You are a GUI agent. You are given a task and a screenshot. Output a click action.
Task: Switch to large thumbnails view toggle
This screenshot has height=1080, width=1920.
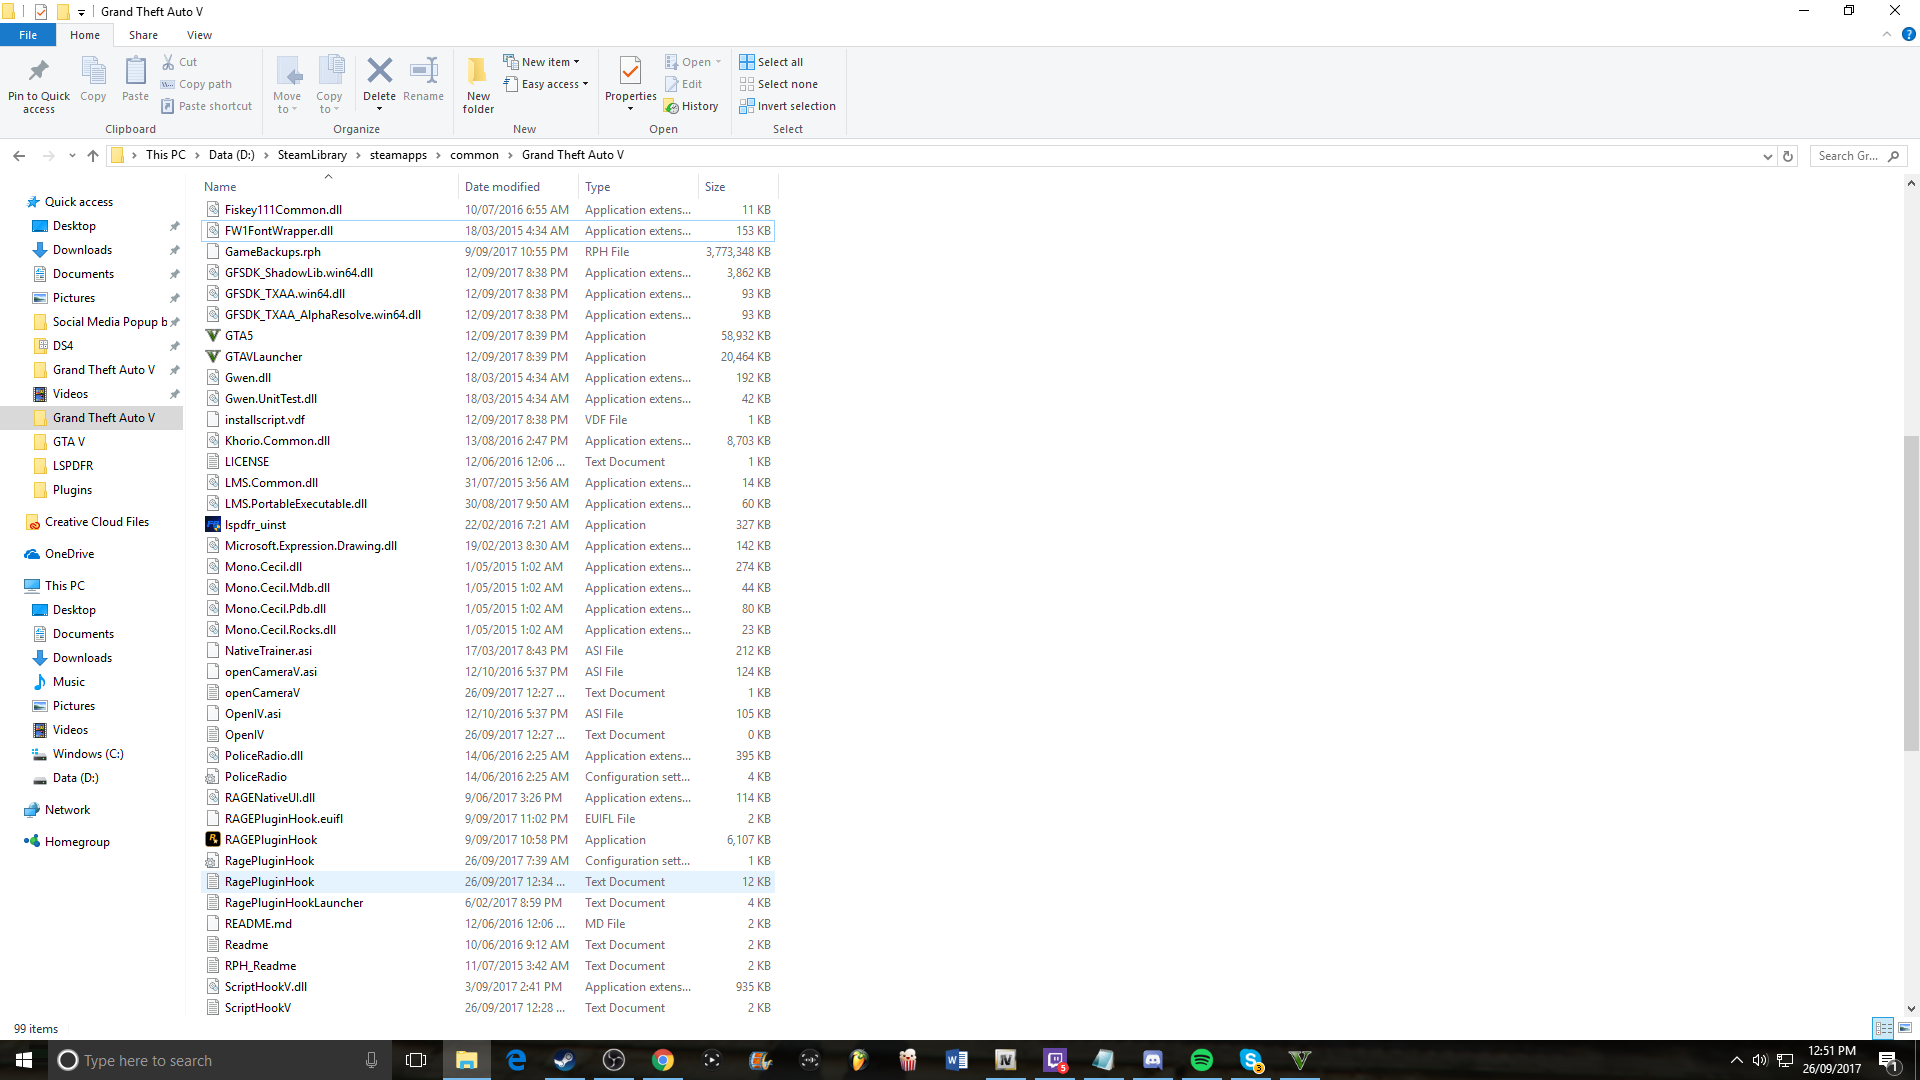1905,1028
